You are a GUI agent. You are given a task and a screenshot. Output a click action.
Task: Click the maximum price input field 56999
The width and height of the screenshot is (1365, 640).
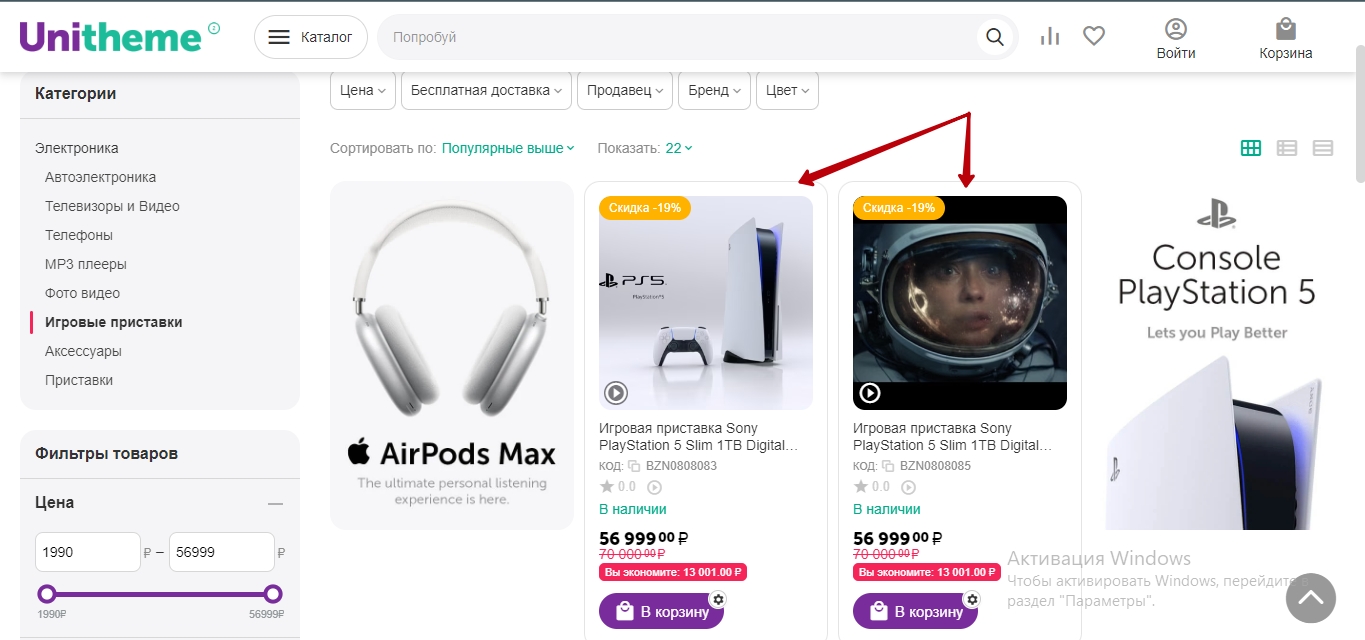[221, 552]
